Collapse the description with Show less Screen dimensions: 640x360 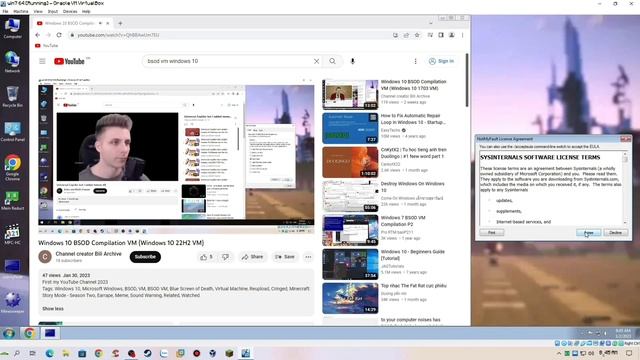coord(53,309)
